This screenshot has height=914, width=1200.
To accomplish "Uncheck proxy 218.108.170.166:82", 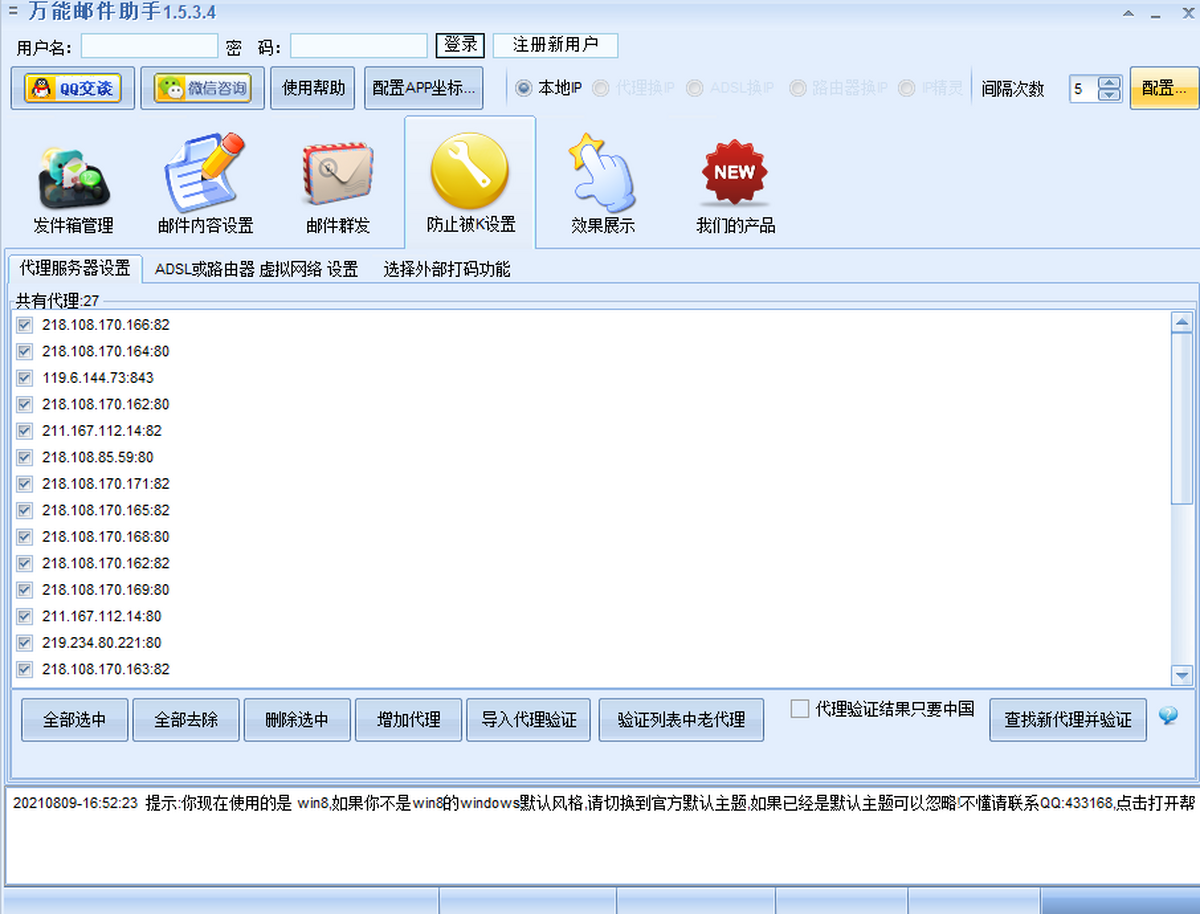I will (25, 325).
